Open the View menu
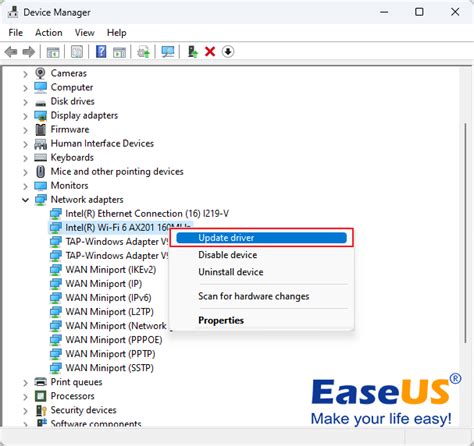 pyautogui.click(x=85, y=33)
